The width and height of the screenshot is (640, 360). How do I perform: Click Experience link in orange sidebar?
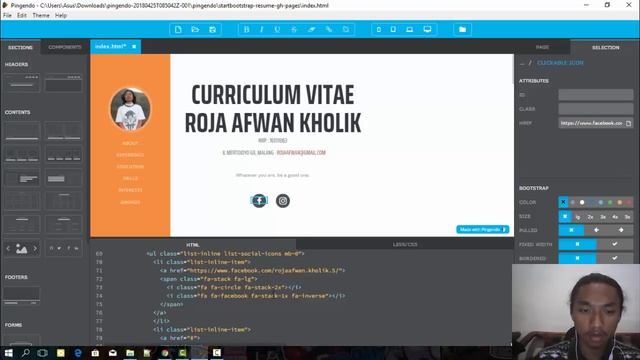click(x=130, y=155)
